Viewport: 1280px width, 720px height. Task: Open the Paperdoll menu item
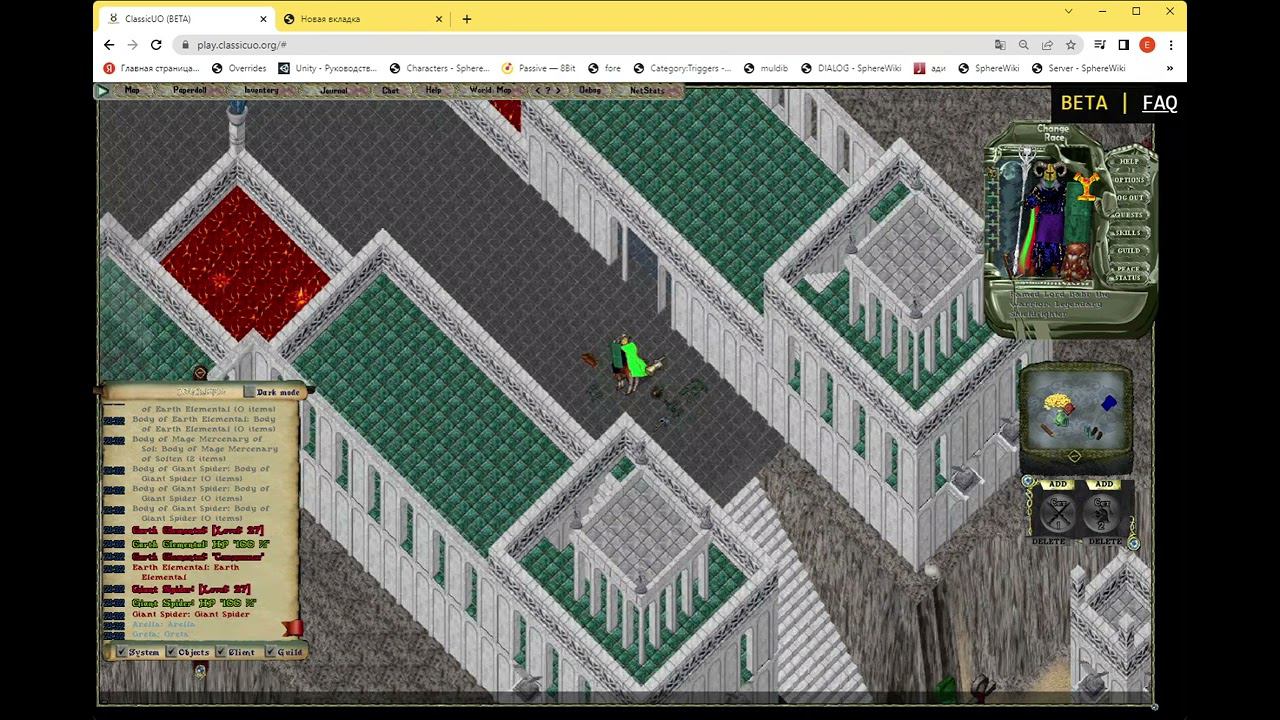tap(189, 91)
